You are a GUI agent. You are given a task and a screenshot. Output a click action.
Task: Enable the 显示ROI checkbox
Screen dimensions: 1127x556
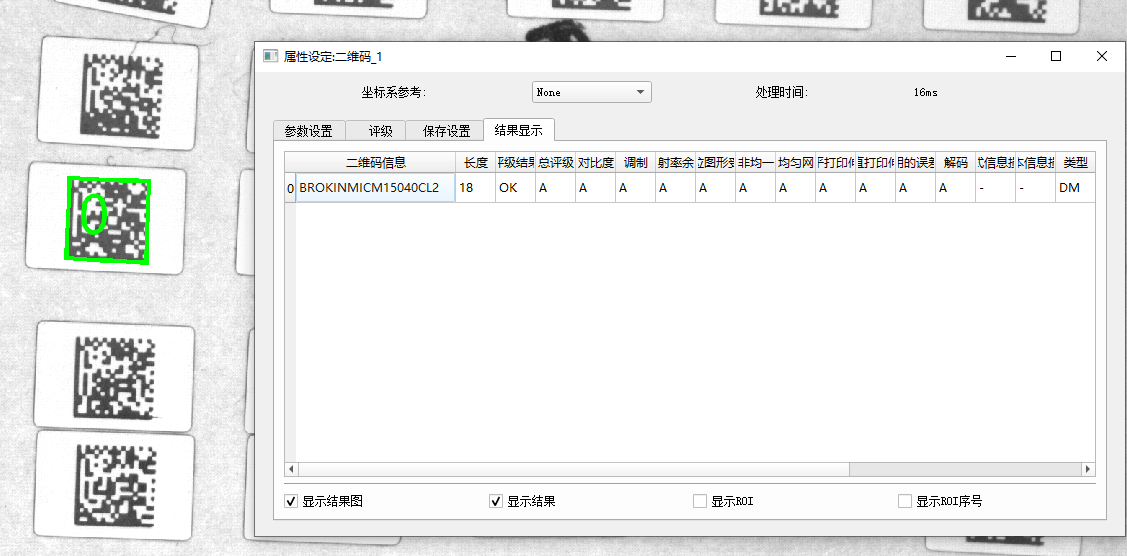pyautogui.click(x=700, y=501)
